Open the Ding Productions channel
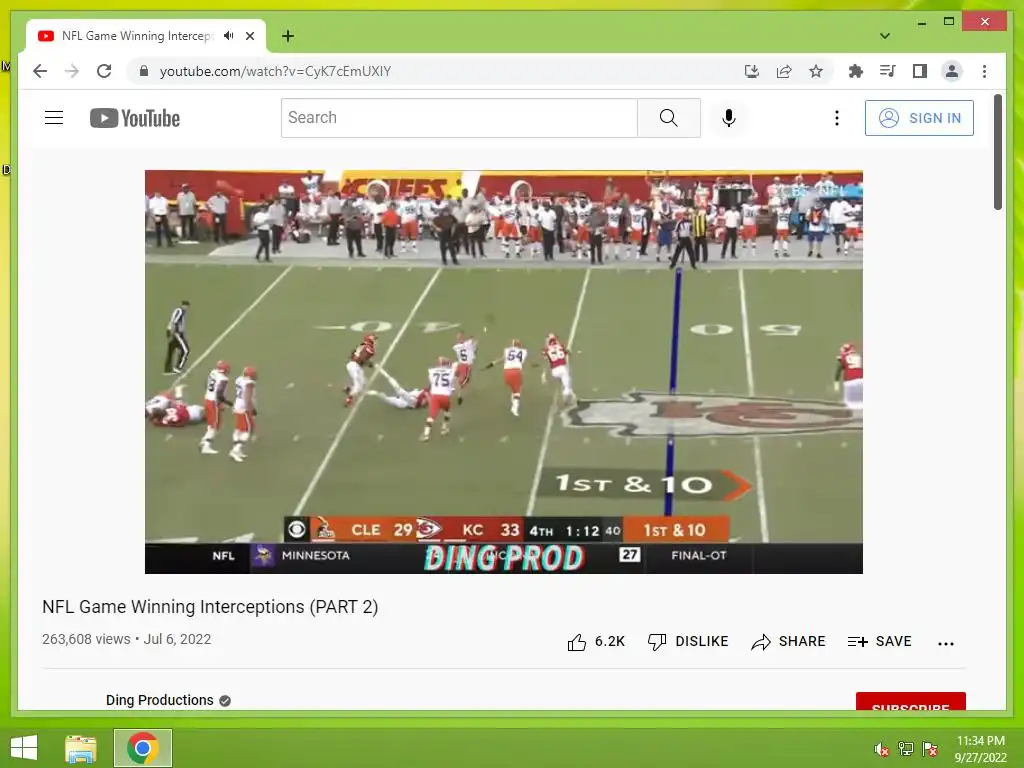1024x768 pixels. pos(160,700)
